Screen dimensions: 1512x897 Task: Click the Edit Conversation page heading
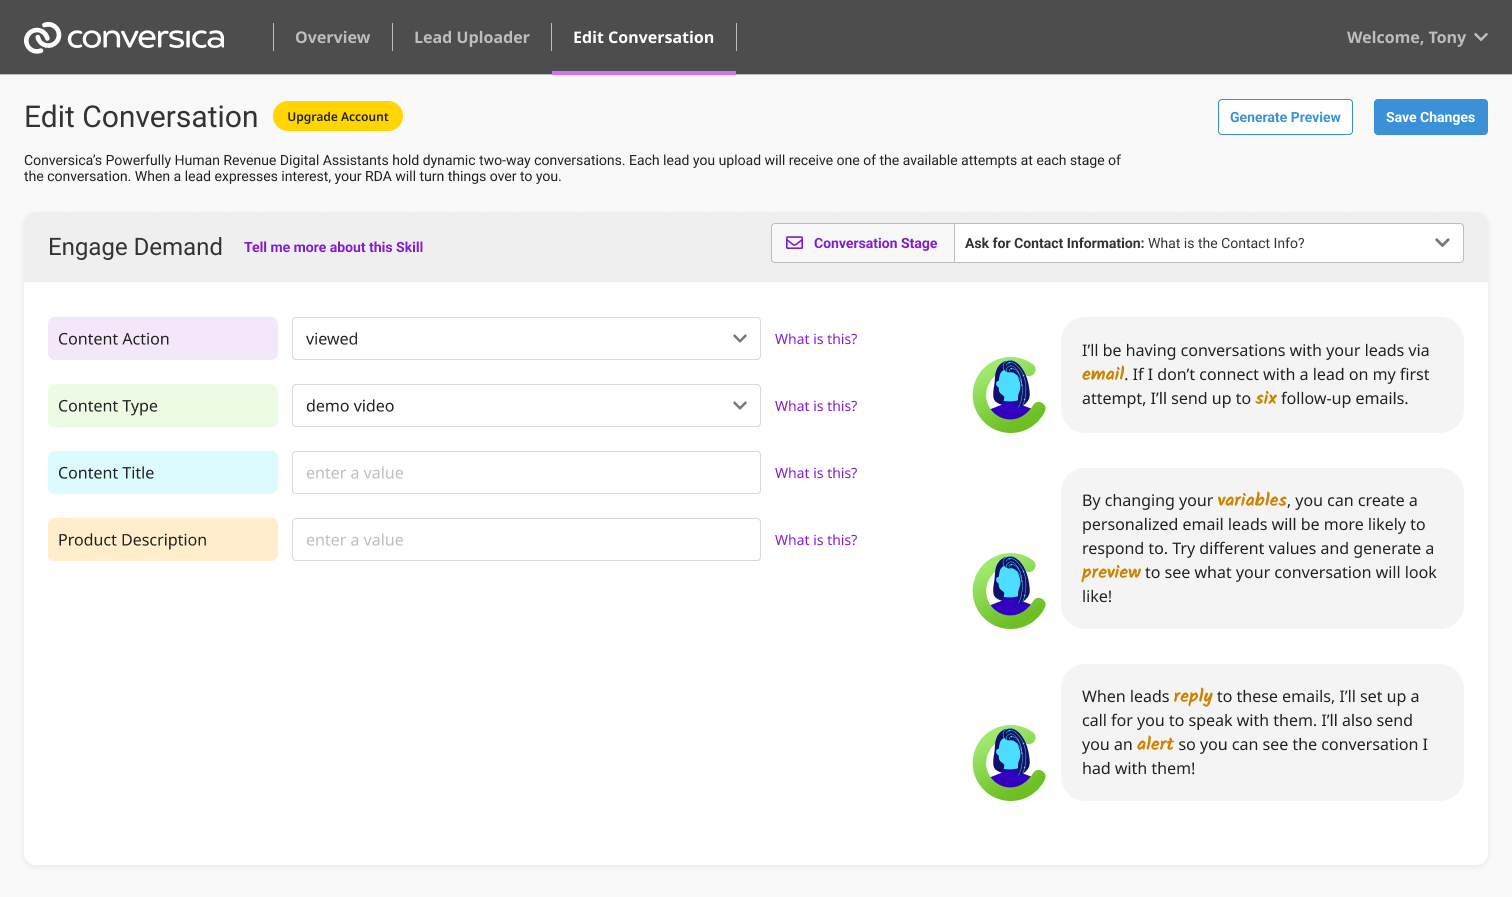click(x=141, y=117)
